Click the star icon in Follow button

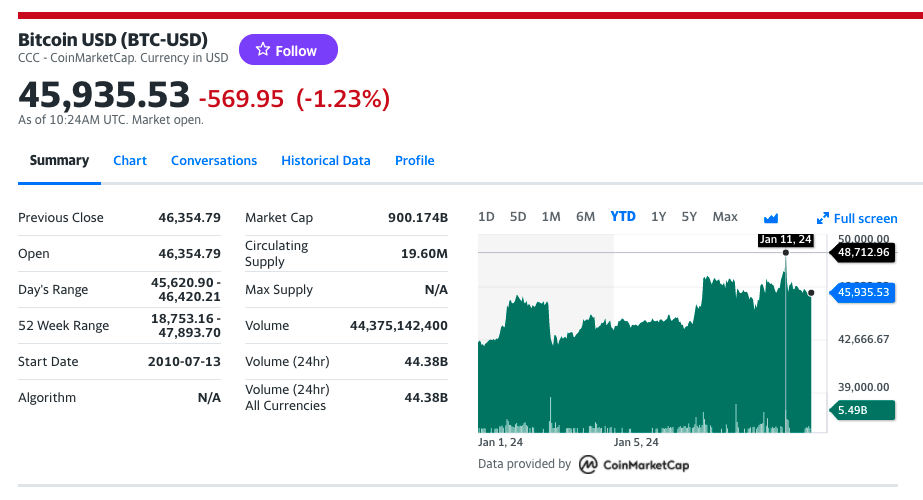coord(263,50)
